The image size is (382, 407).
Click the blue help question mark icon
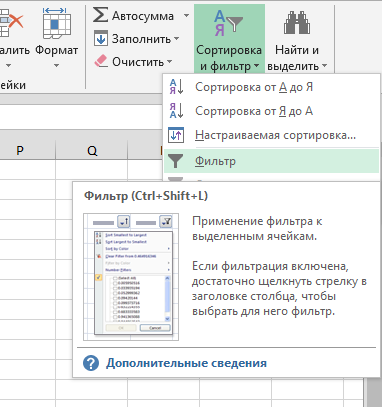click(91, 363)
